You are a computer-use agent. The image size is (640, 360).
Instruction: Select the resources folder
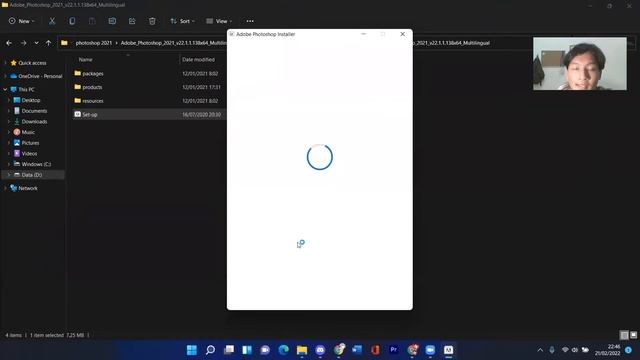tap(93, 101)
